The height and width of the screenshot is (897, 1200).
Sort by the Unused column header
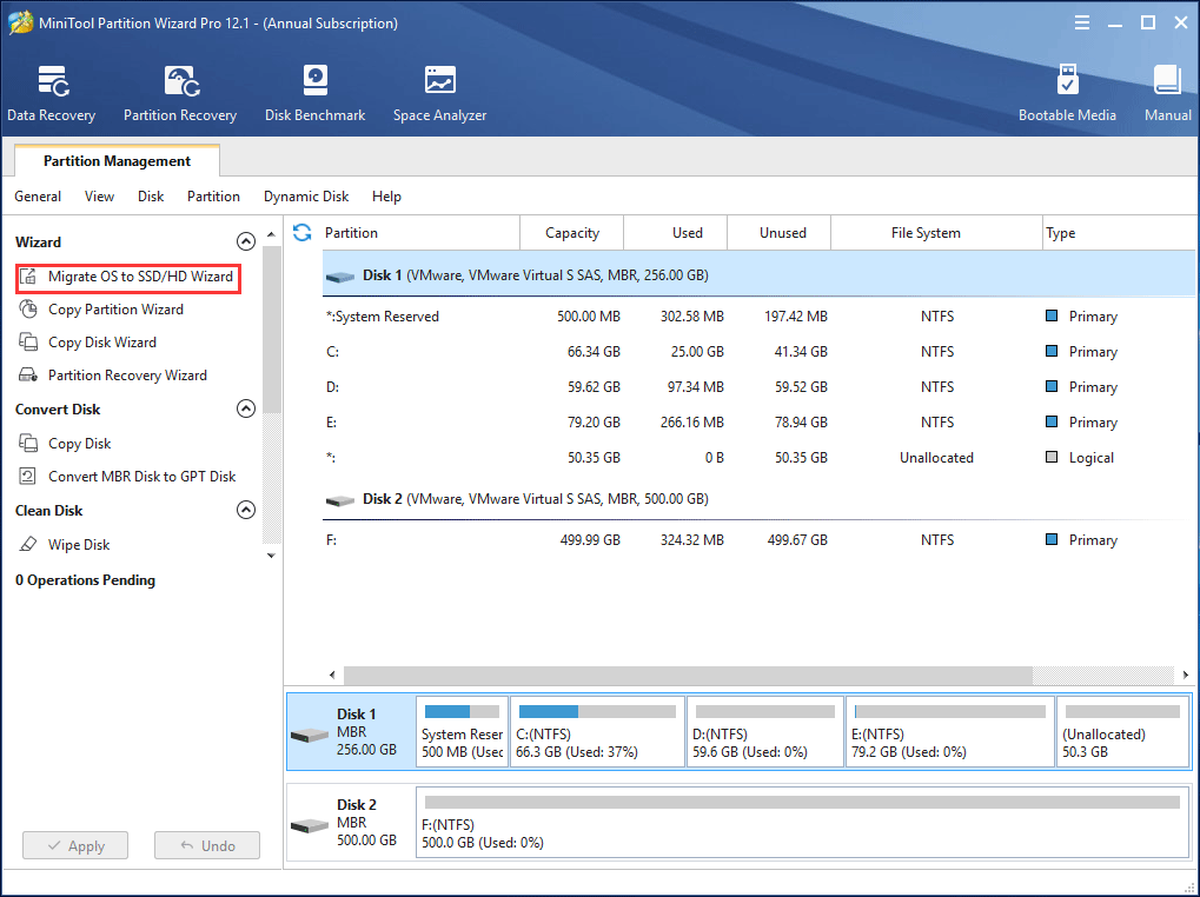pyautogui.click(x=778, y=233)
